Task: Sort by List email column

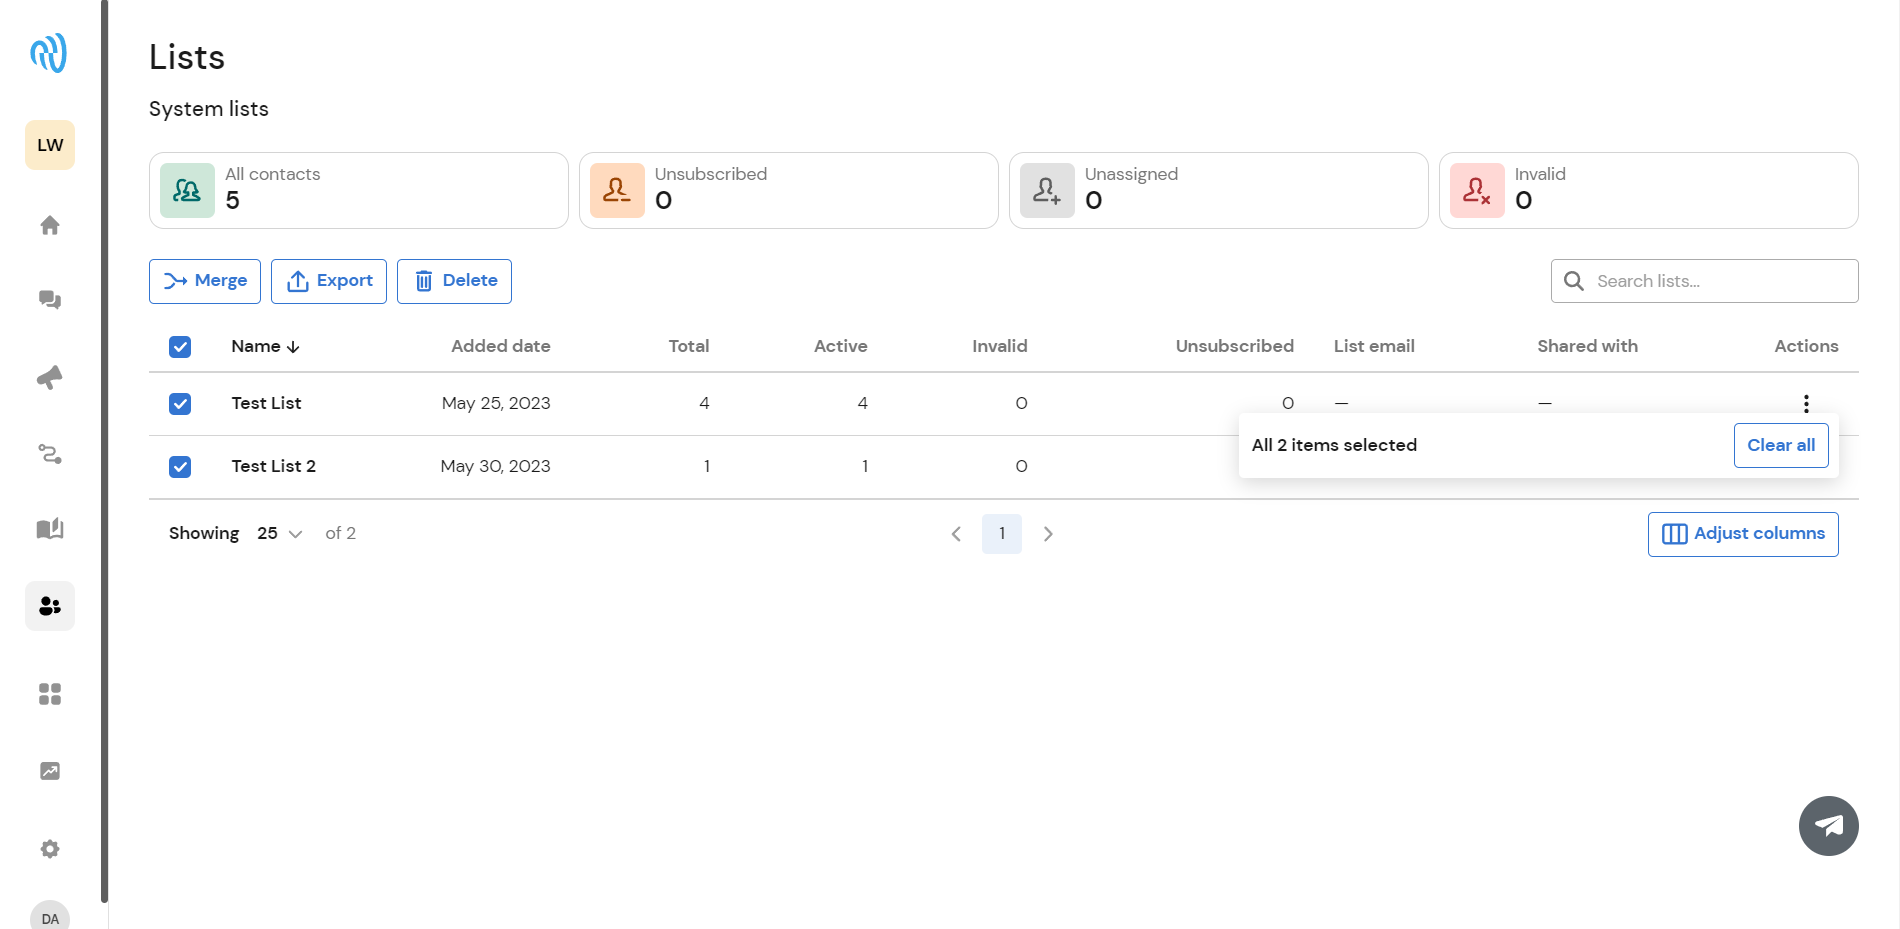Action: [x=1374, y=346]
